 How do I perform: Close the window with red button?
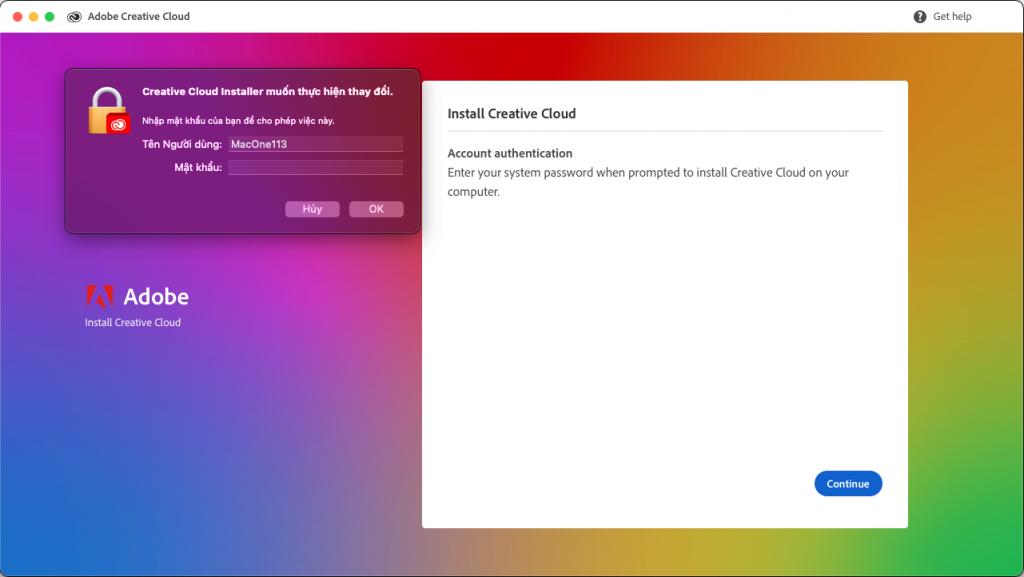coord(18,16)
